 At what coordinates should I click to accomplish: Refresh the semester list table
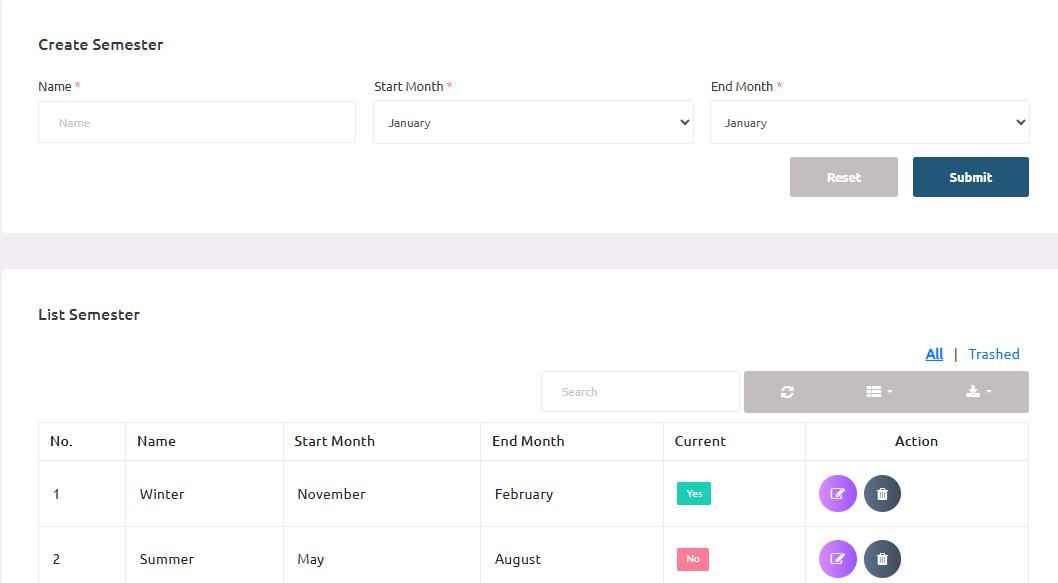click(x=787, y=392)
